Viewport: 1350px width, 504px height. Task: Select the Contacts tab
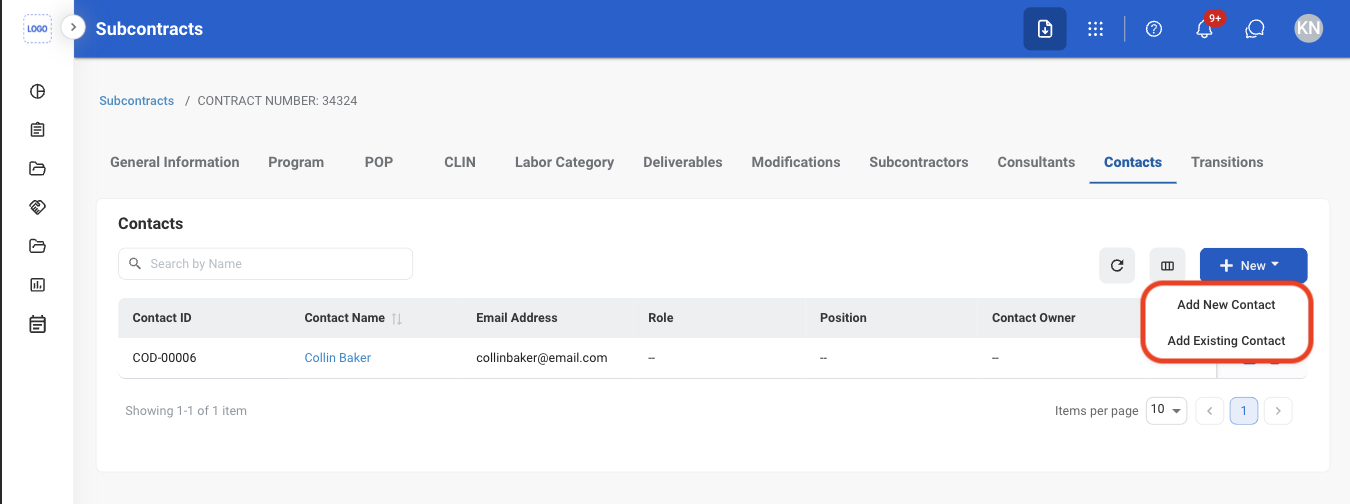tap(1133, 162)
